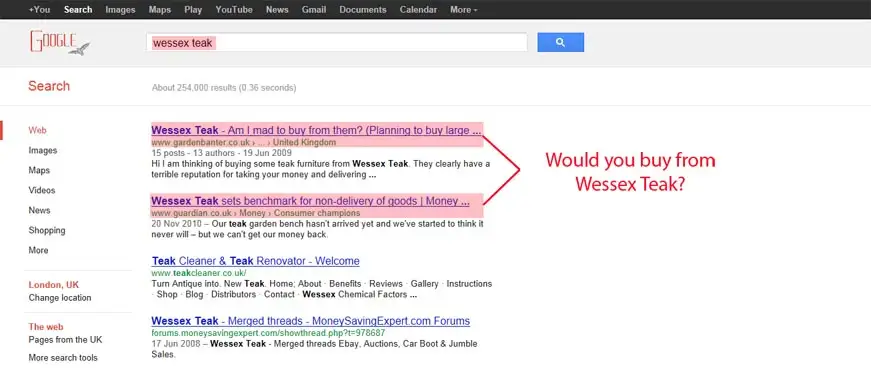Click www.teakcleaner.co.uk URL text
This screenshot has height=374, width=871.
click(199, 273)
